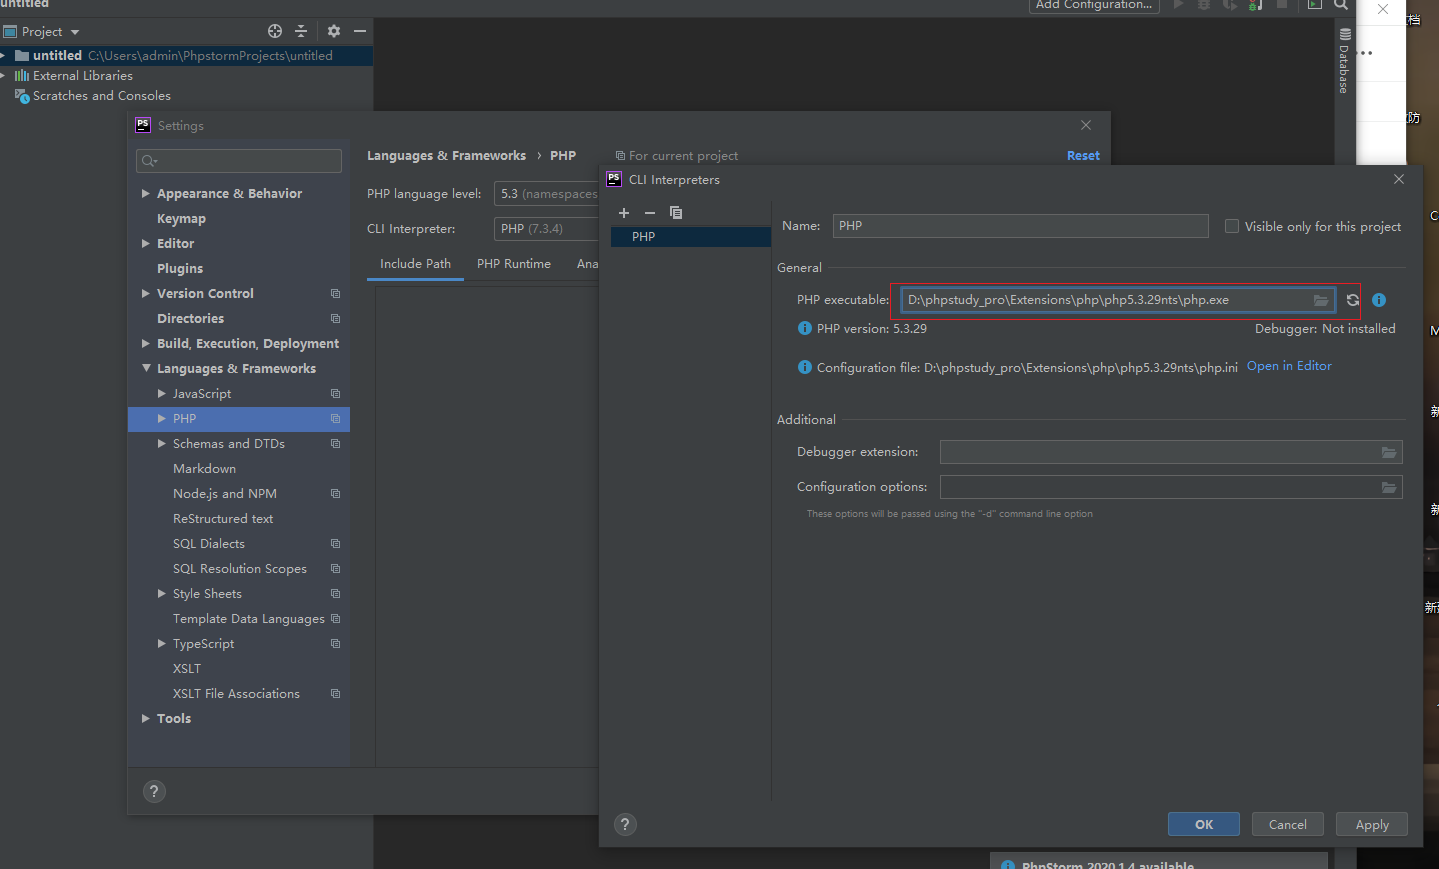The width and height of the screenshot is (1439, 869).
Task: Open the Project view dropdown
Action: click(74, 32)
